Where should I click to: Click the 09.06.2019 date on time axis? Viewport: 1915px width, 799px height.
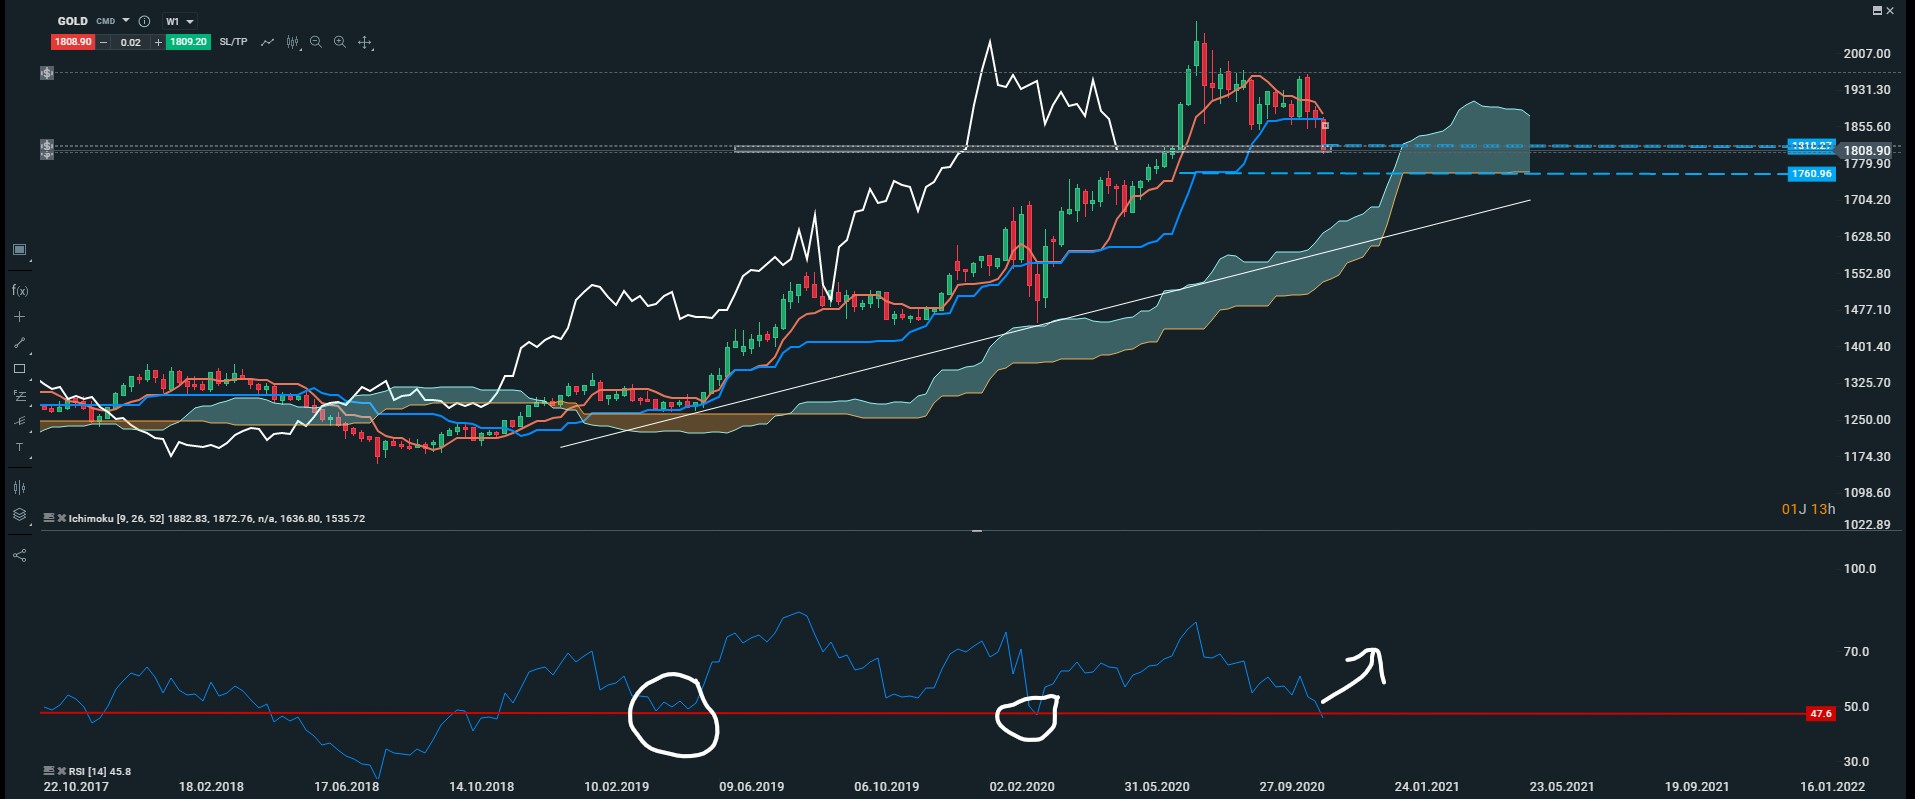click(x=751, y=787)
